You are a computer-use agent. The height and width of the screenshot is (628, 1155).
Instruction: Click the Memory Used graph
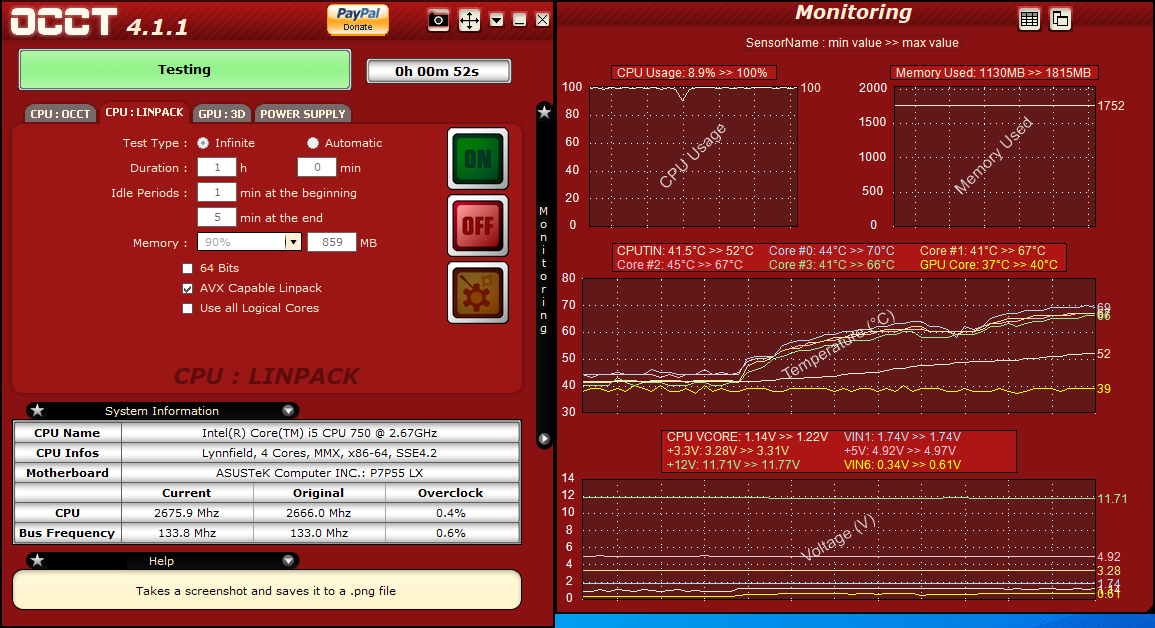[994, 156]
